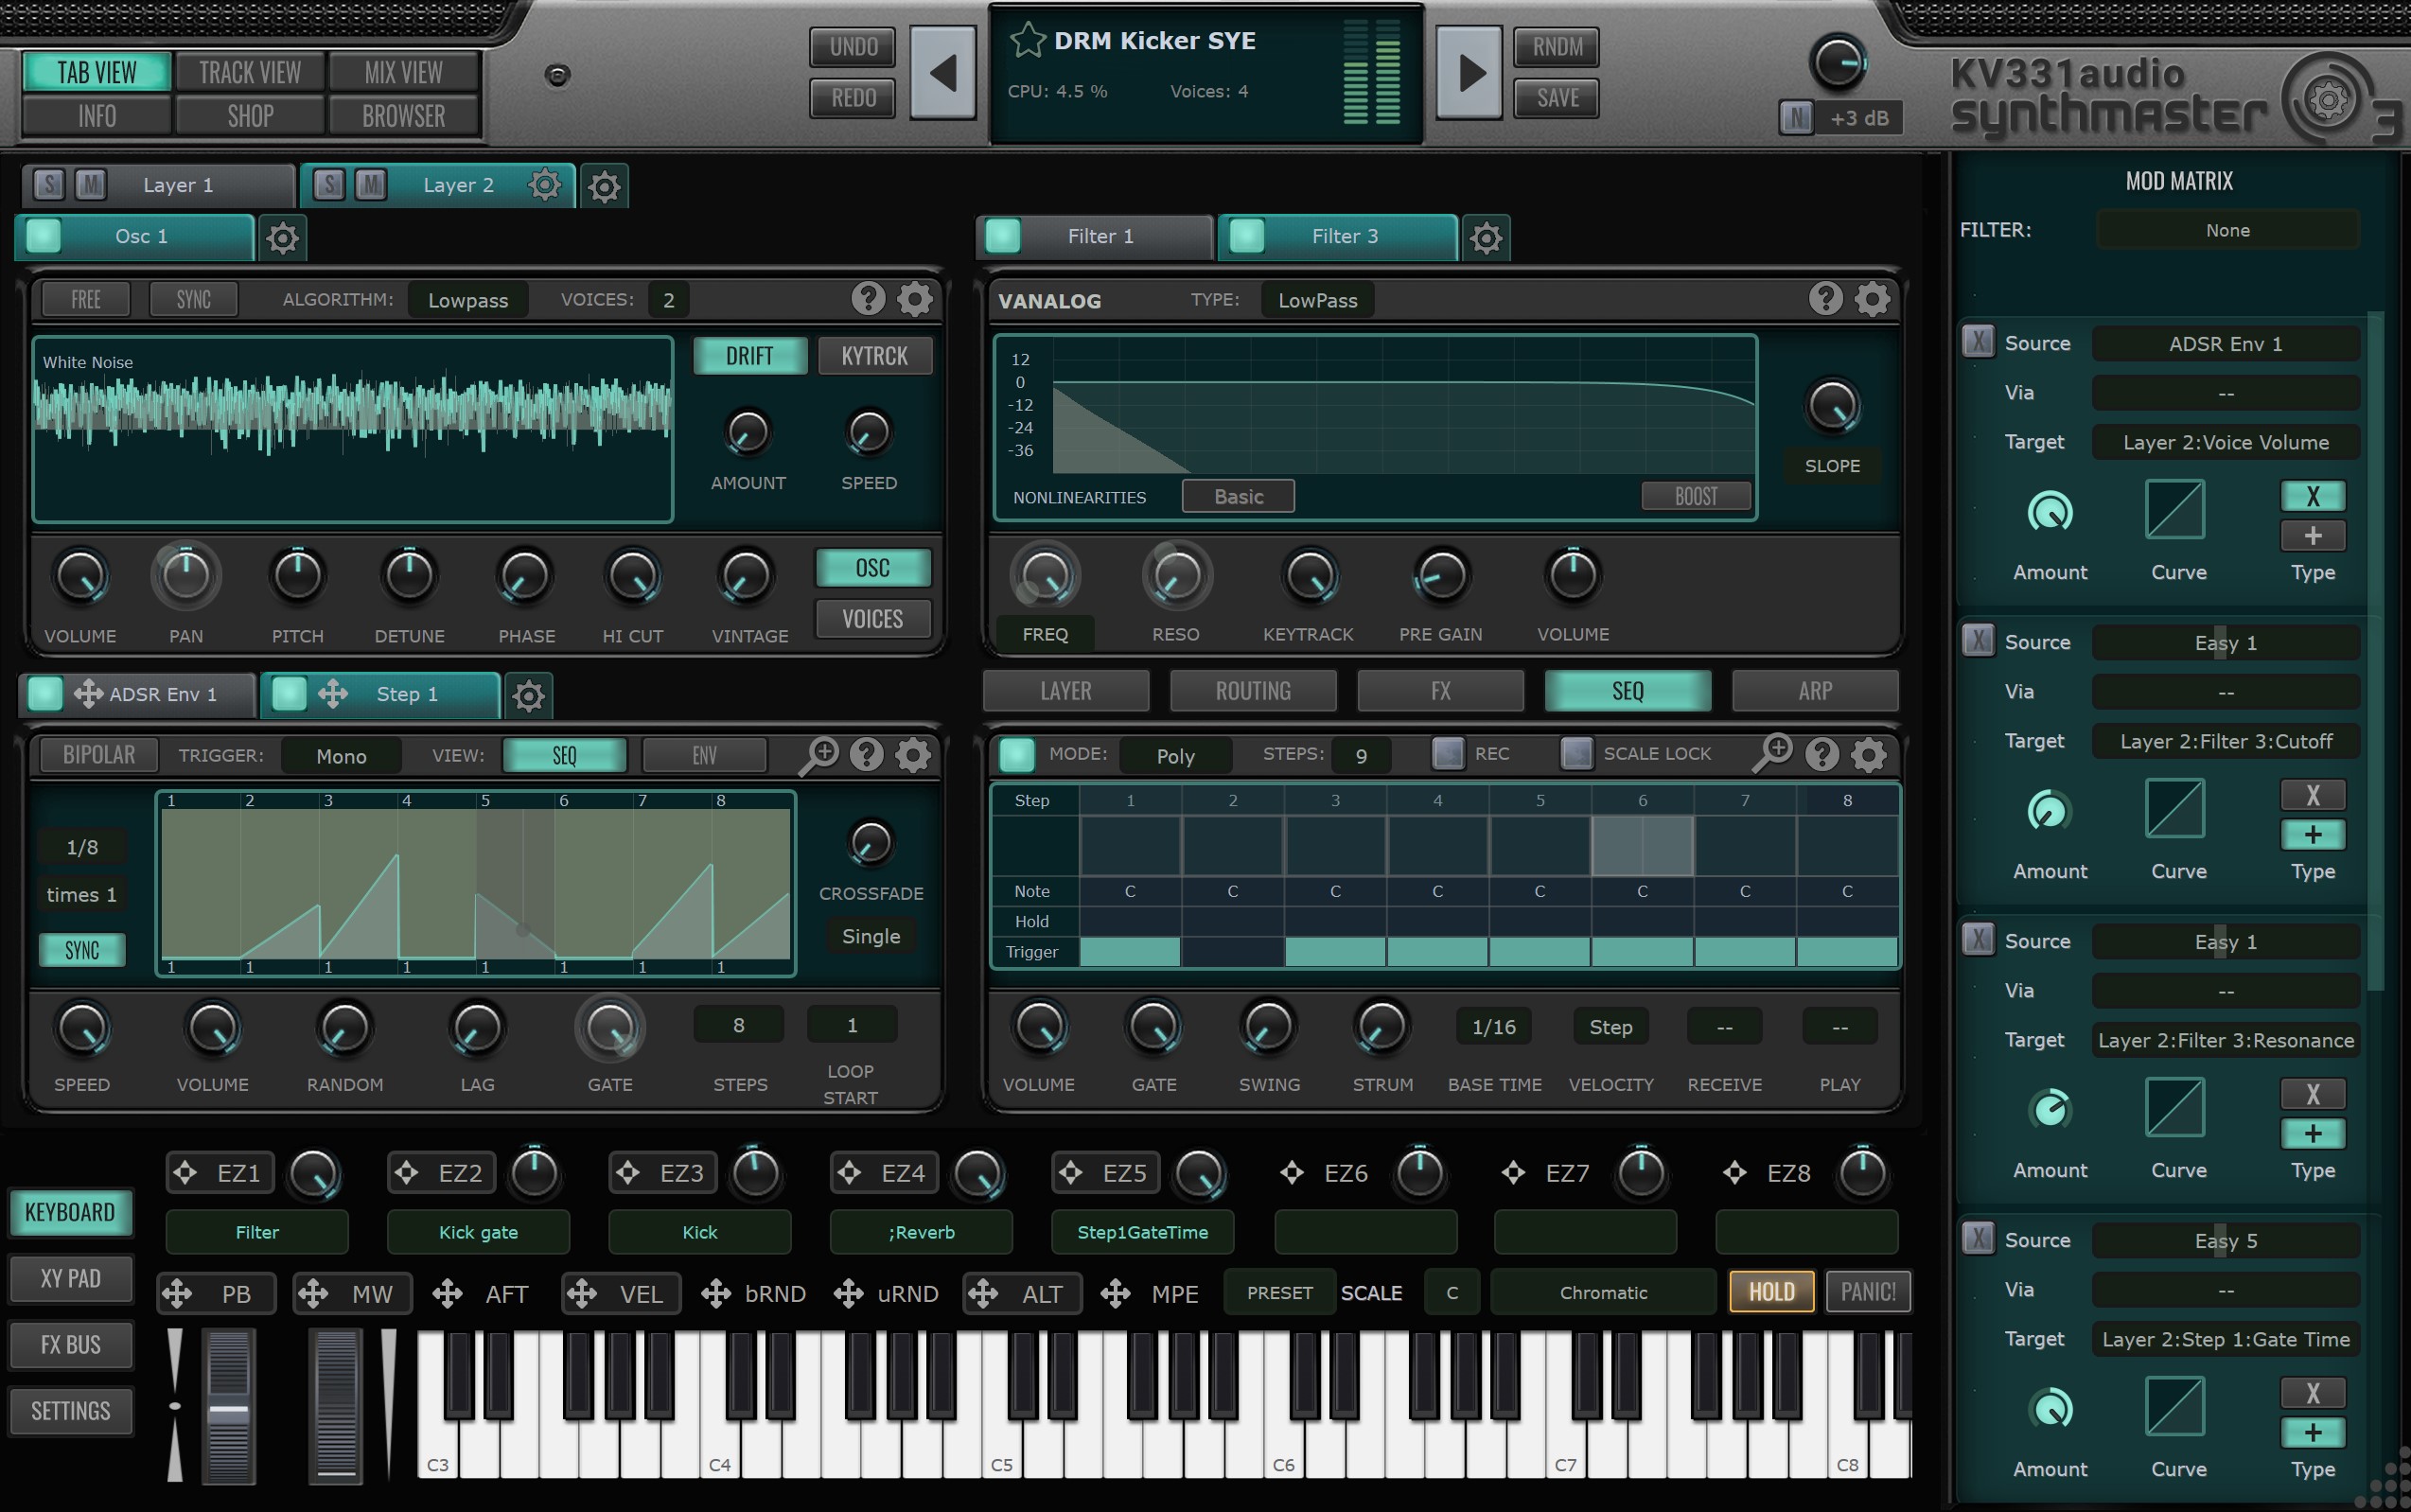The width and height of the screenshot is (2411, 1512).
Task: Click the SAVE preset button
Action: [1557, 98]
